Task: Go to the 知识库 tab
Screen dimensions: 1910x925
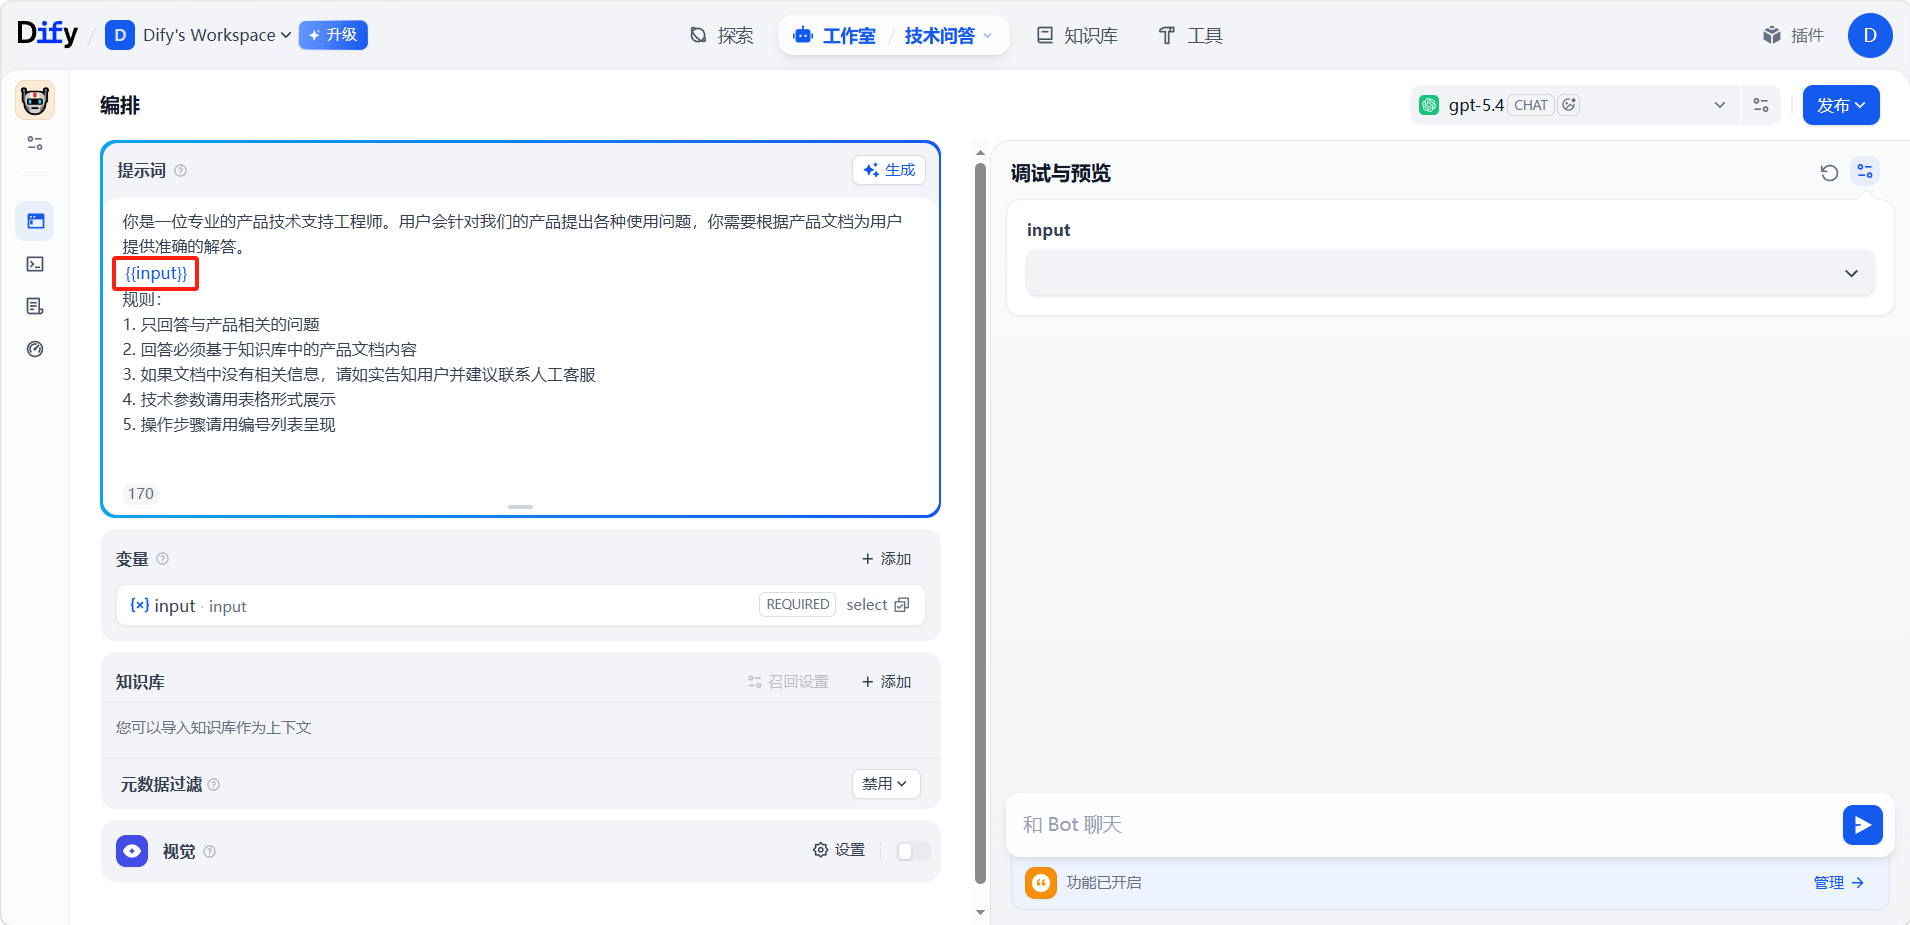Action: coord(1077,36)
